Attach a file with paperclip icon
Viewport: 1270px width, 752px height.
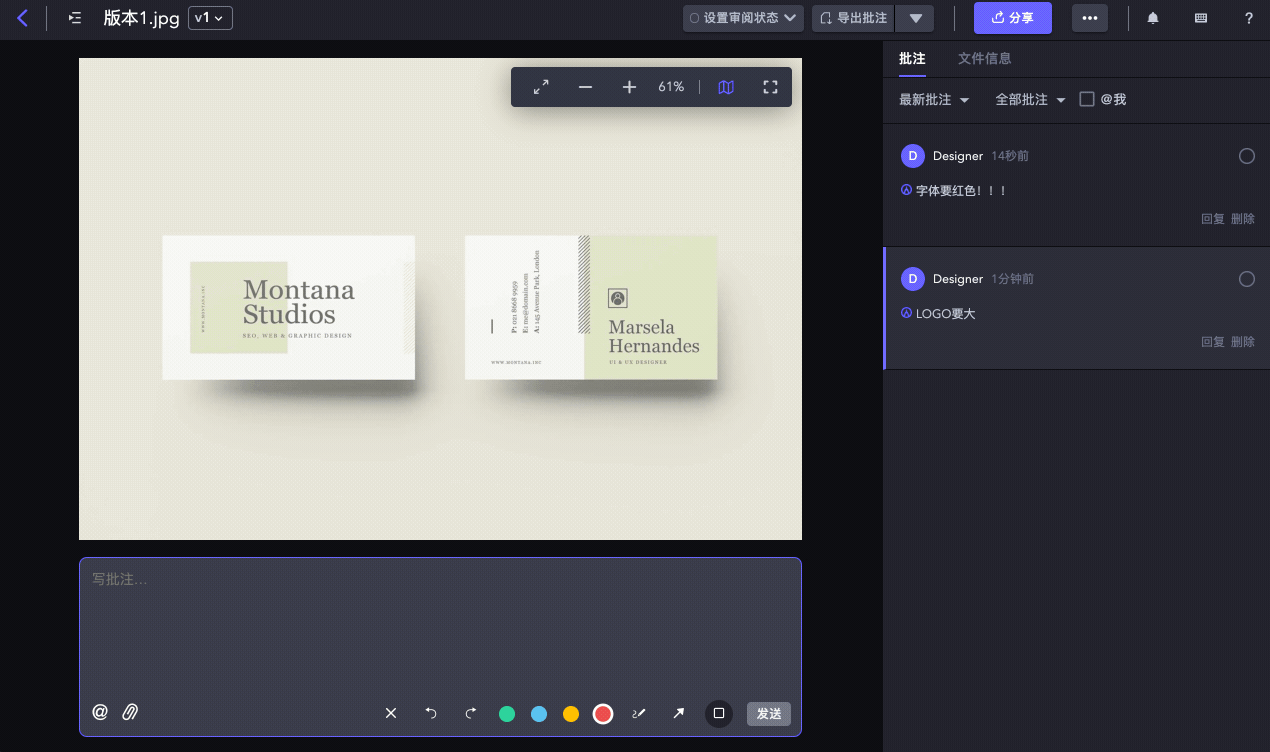(130, 712)
